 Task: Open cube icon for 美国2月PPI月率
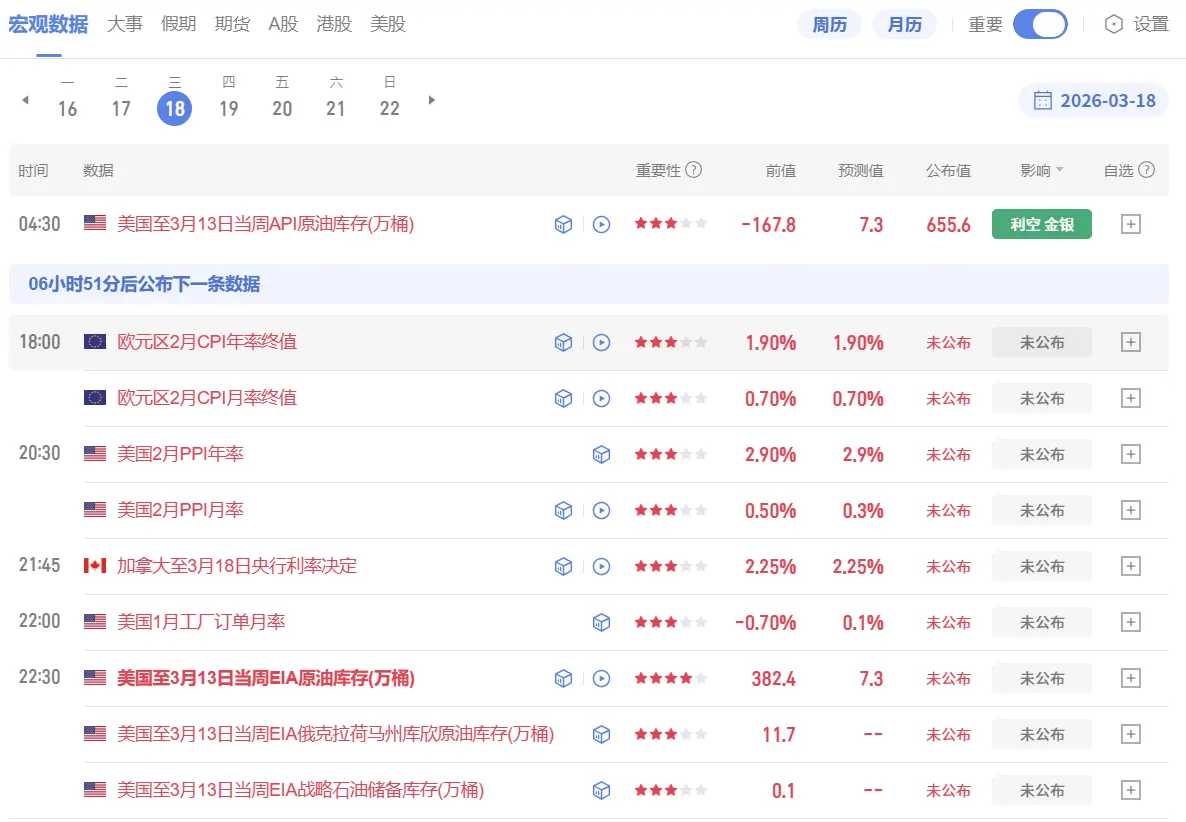point(564,510)
